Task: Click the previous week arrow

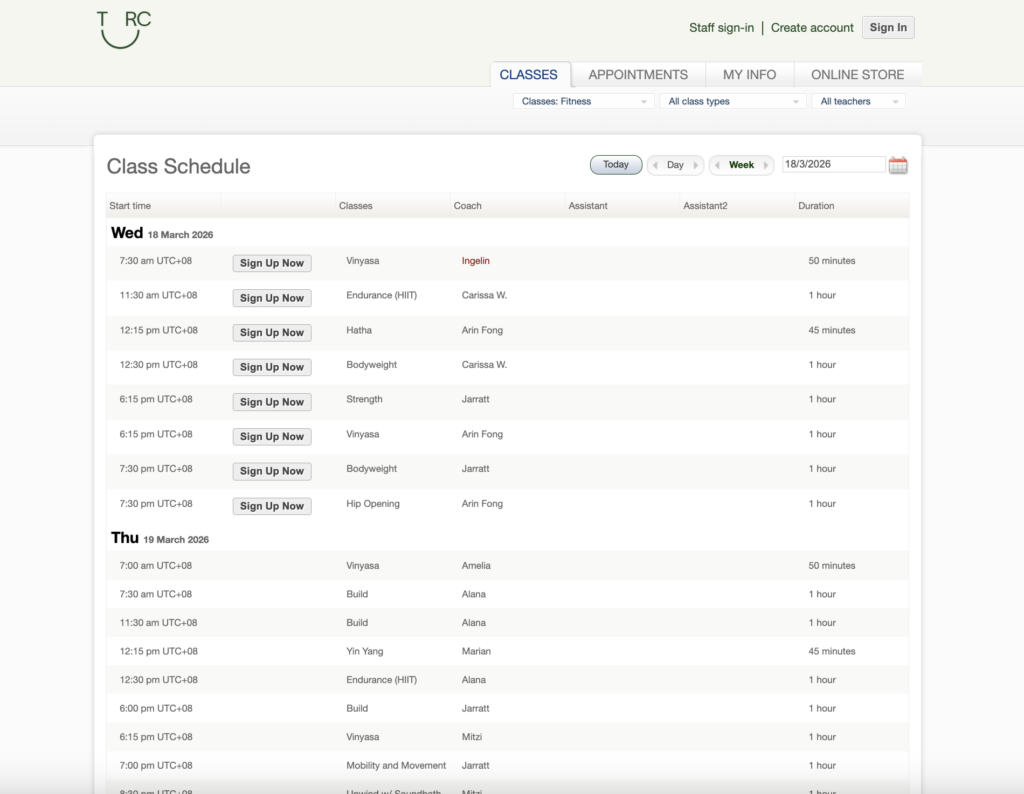Action: coord(718,165)
